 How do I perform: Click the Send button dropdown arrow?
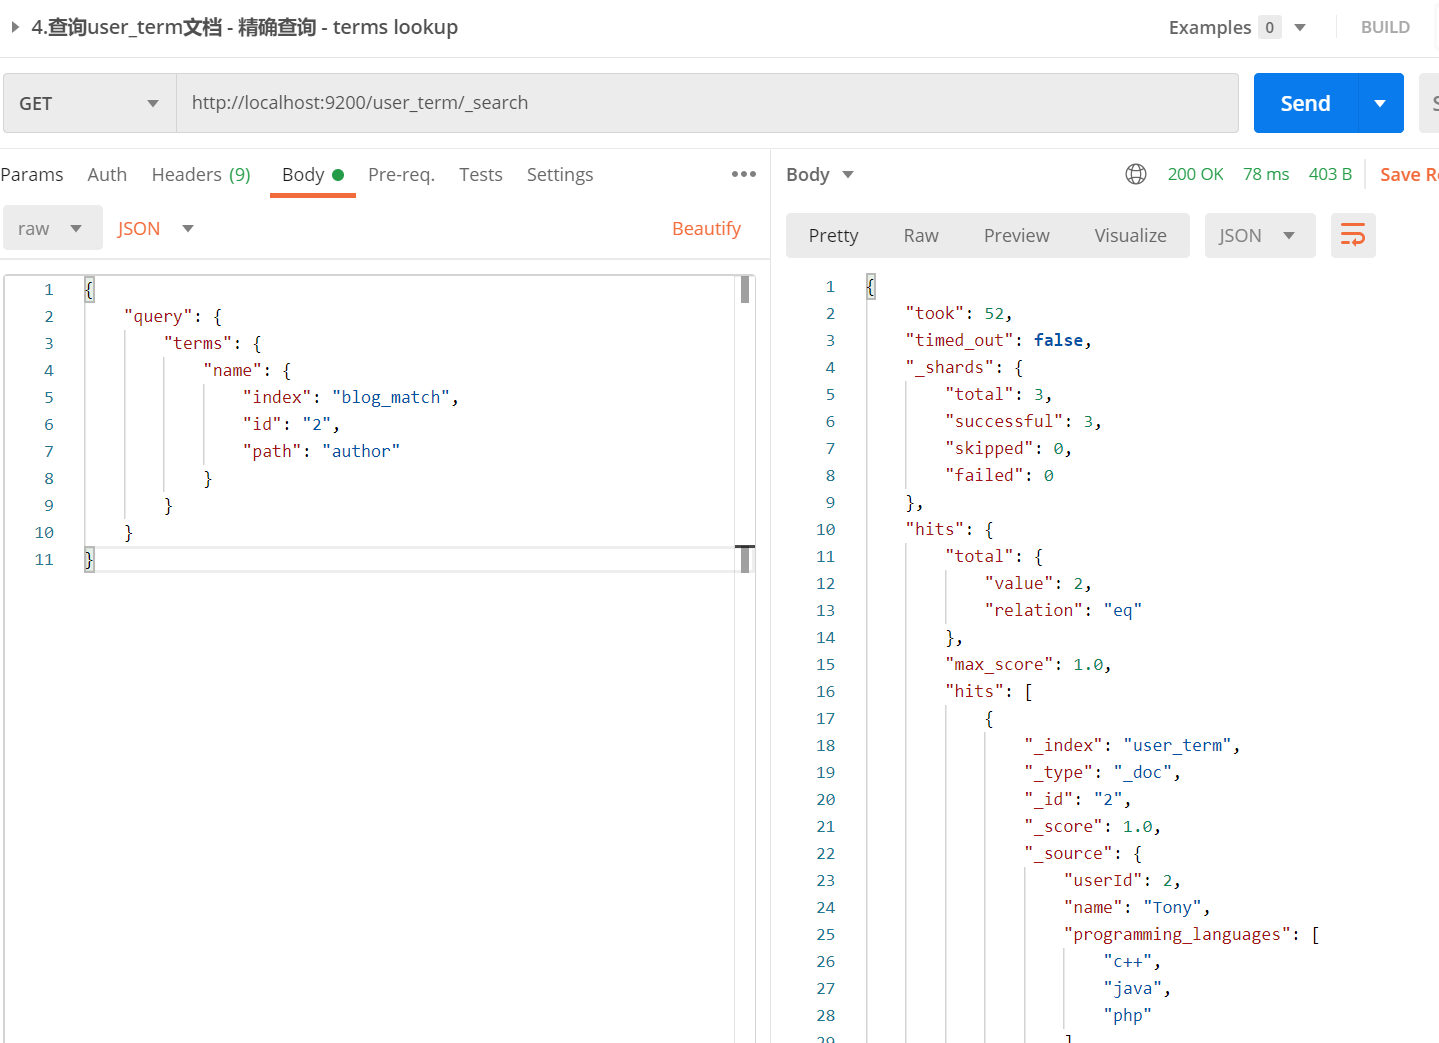(1380, 103)
